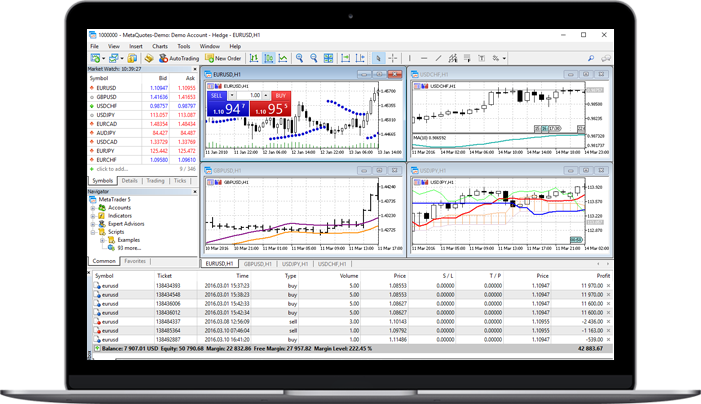Select the trendline drawing tool

click(438, 58)
